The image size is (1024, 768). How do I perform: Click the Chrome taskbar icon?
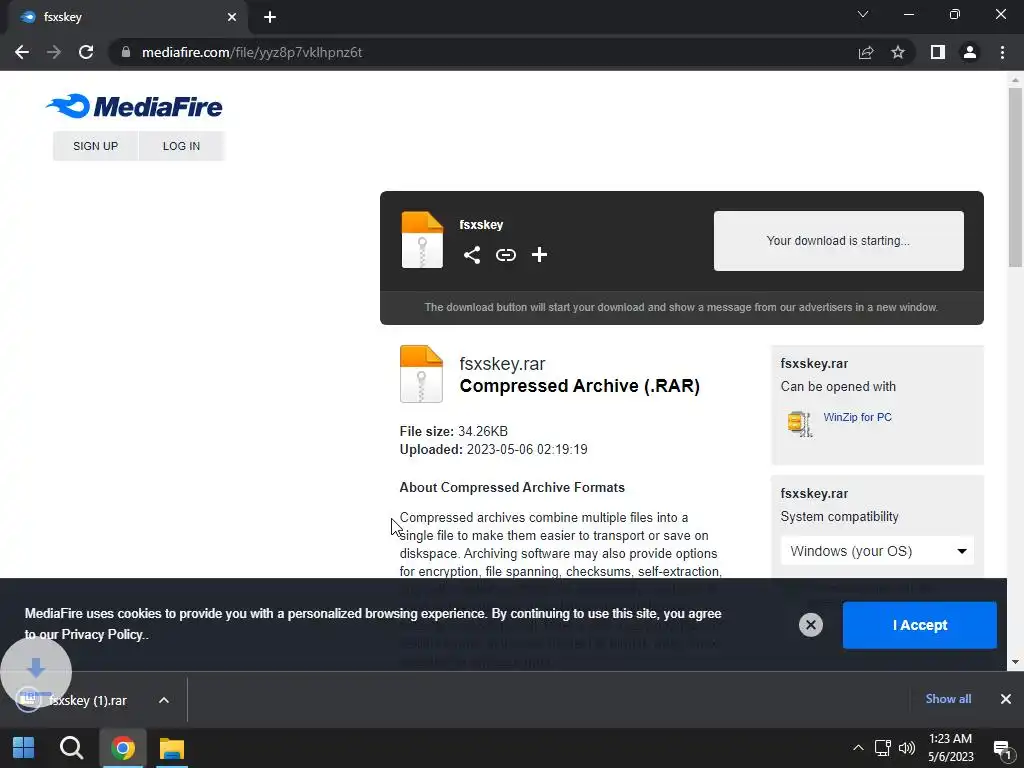[x=123, y=748]
